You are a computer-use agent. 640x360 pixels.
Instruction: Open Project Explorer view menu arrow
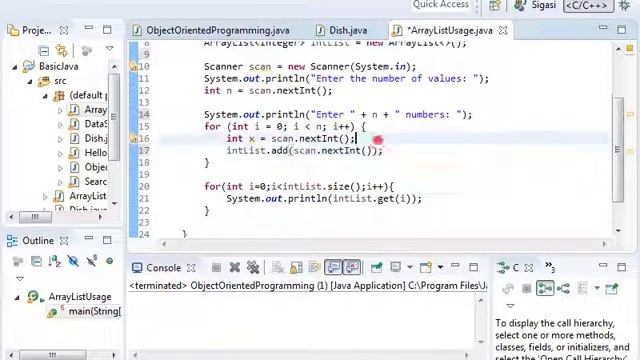click(109, 49)
